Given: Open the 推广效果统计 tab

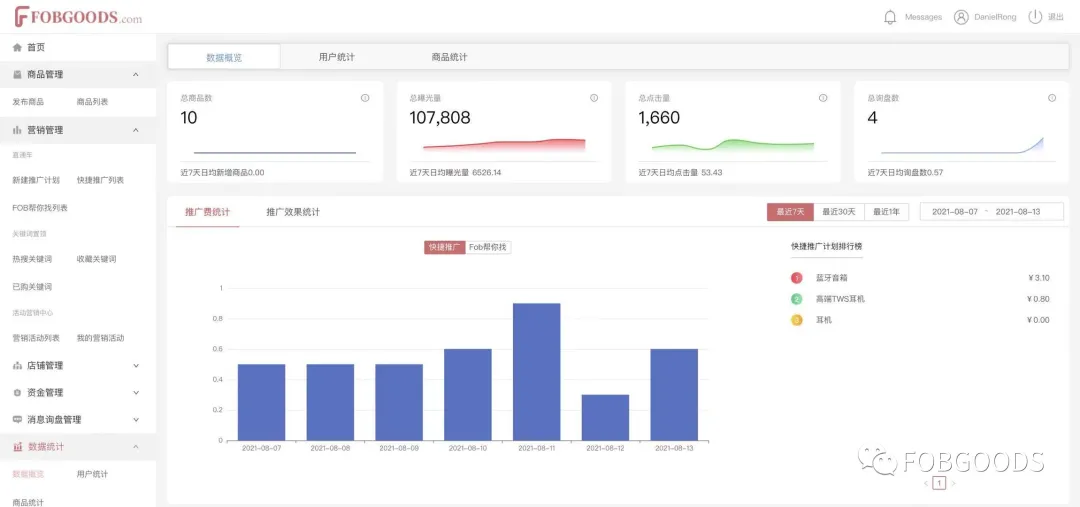Looking at the screenshot, I should pos(293,212).
